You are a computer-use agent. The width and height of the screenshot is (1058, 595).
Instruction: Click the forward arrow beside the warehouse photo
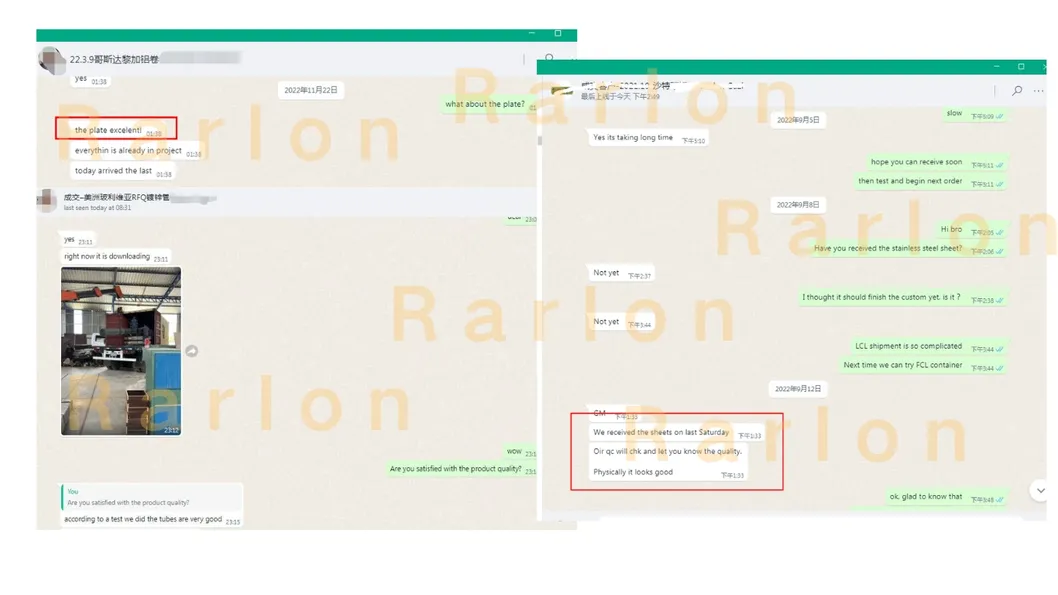[192, 351]
